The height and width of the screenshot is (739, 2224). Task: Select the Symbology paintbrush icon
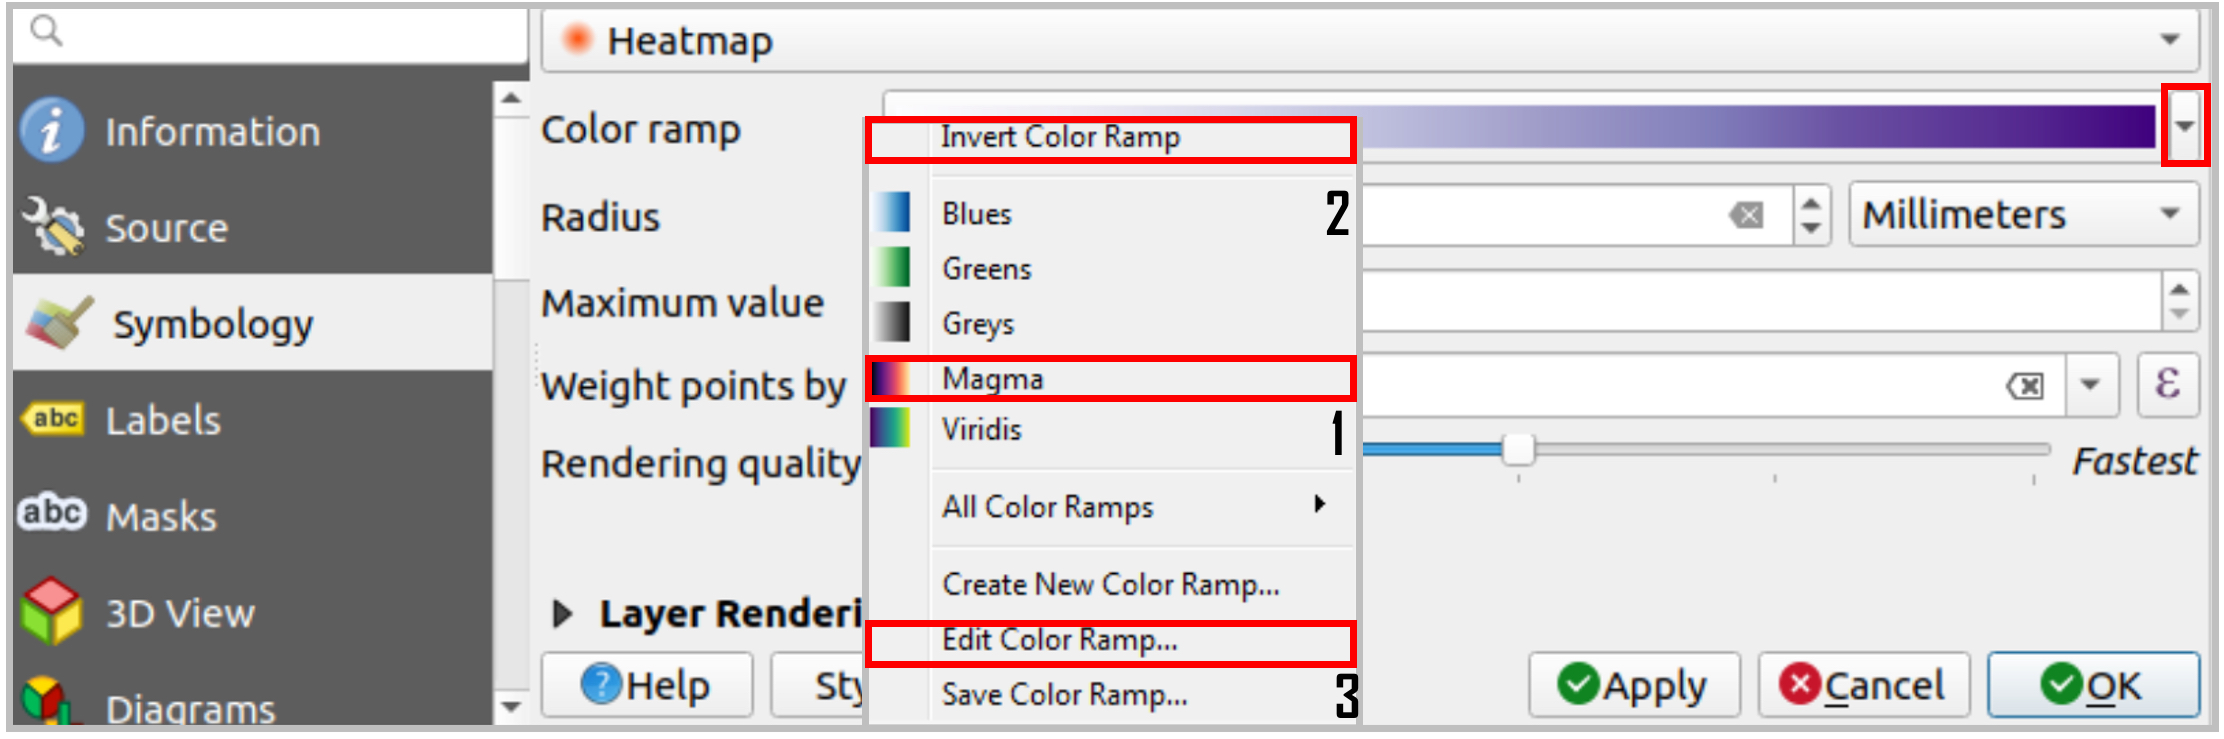pyautogui.click(x=60, y=323)
